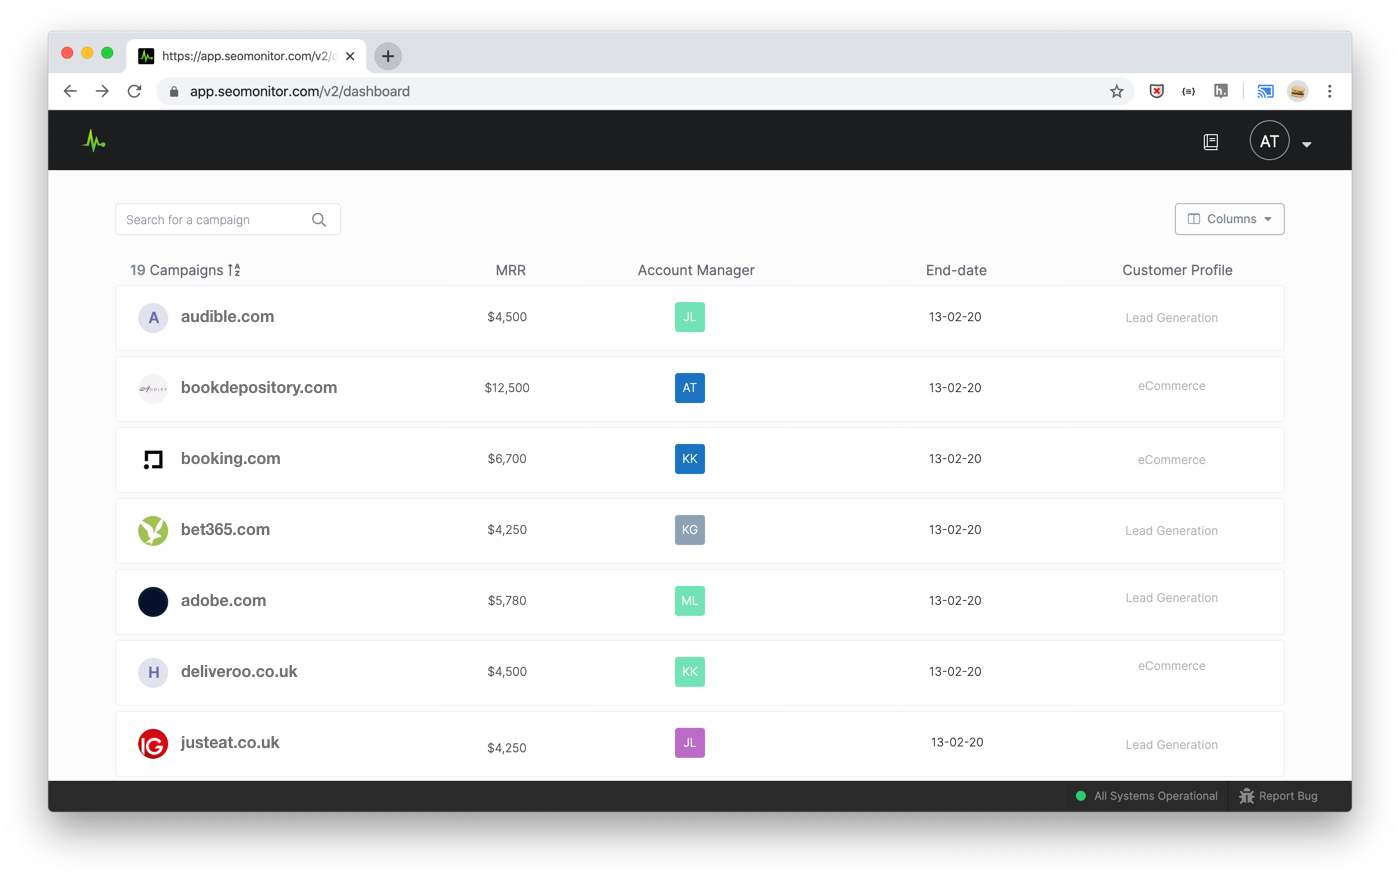The height and width of the screenshot is (879, 1400).
Task: Click the All Systems Operational status
Action: [1146, 796]
